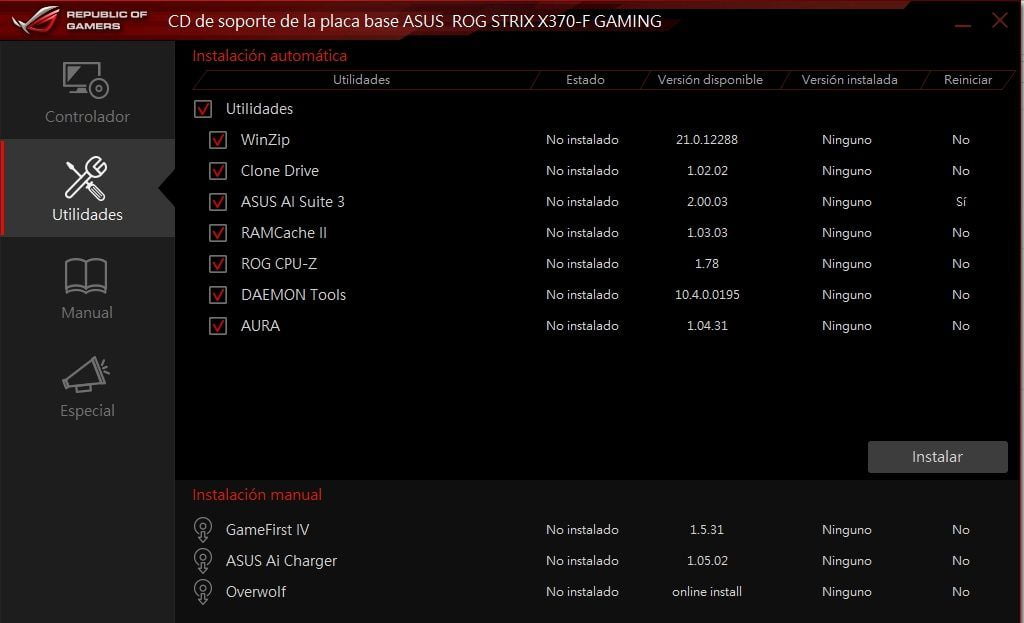
Task: Uncheck the AURA checkbox
Action: 218,326
